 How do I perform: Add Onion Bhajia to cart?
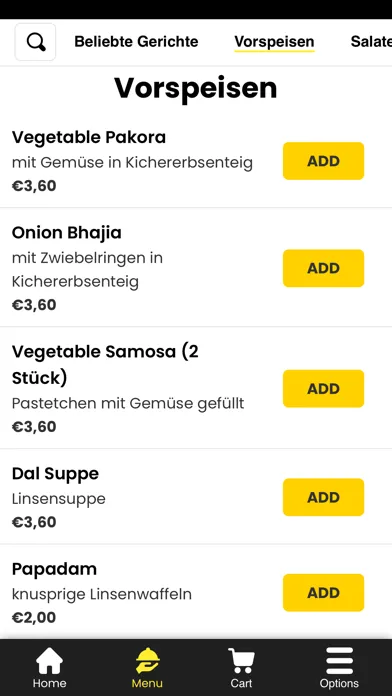pyautogui.click(x=324, y=268)
